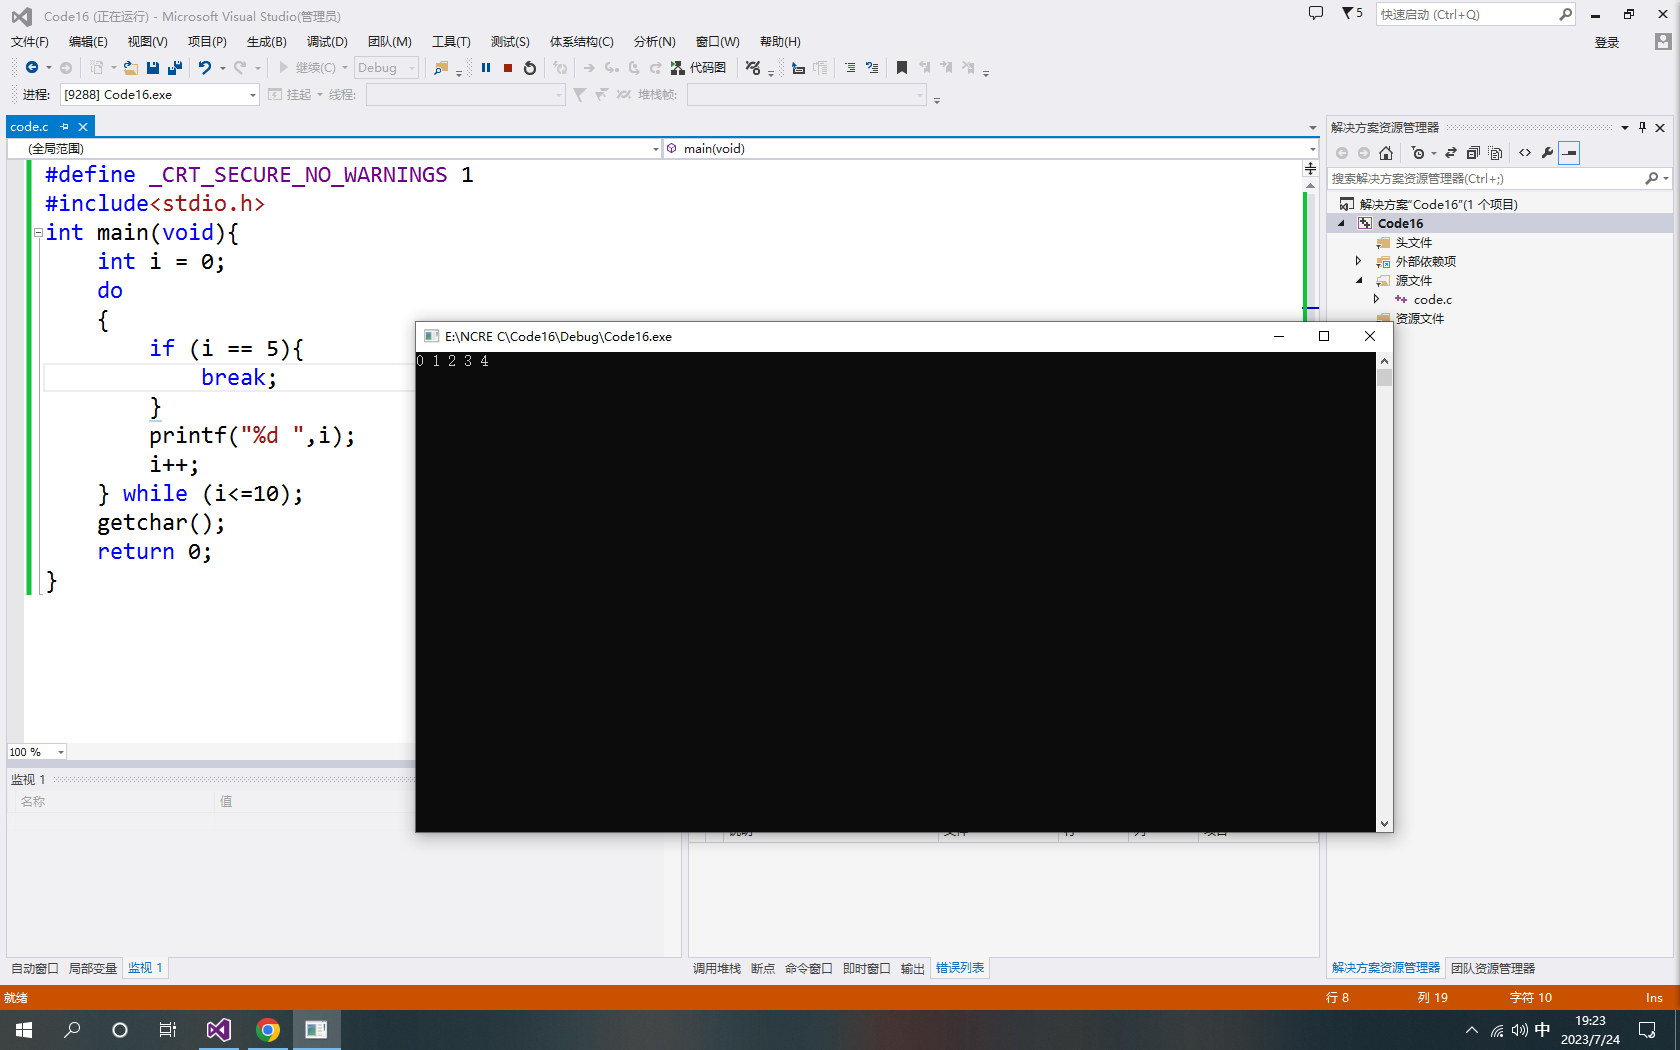Switch to the 断点 tab
This screenshot has height=1050, width=1680.
point(763,968)
